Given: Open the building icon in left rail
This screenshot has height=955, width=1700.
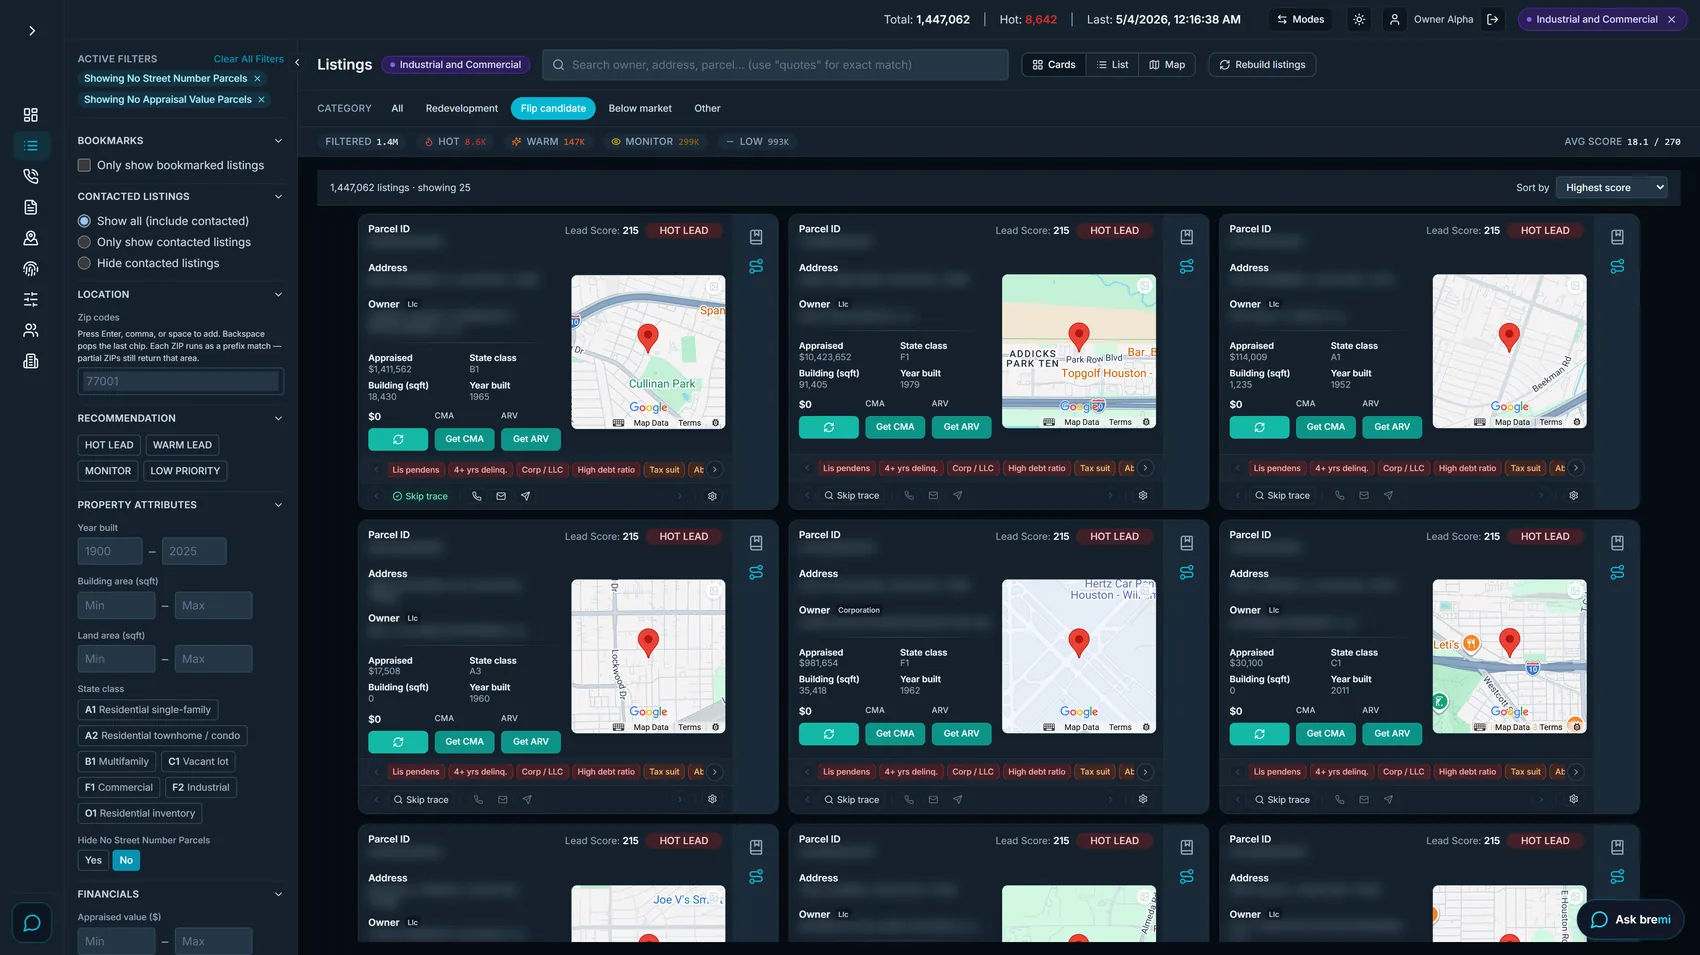Looking at the screenshot, I should pos(31,361).
